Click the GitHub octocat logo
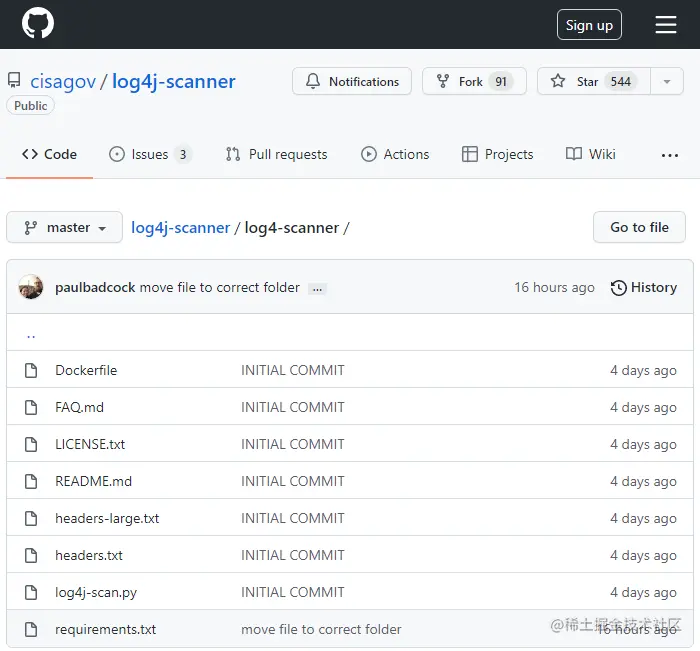Viewport: 700px width, 651px height. tap(38, 23)
